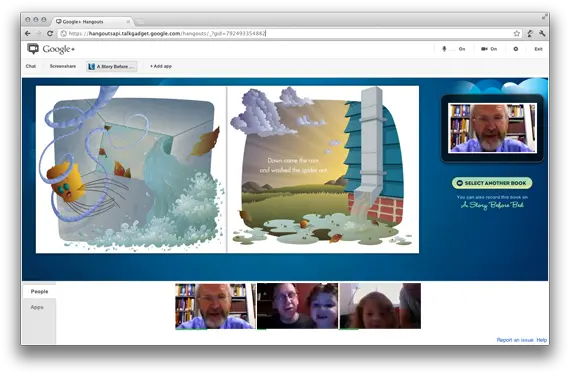Screen dimensions: 569x374
Task: Select the little girl's video thumbnail
Action: pos(380,306)
